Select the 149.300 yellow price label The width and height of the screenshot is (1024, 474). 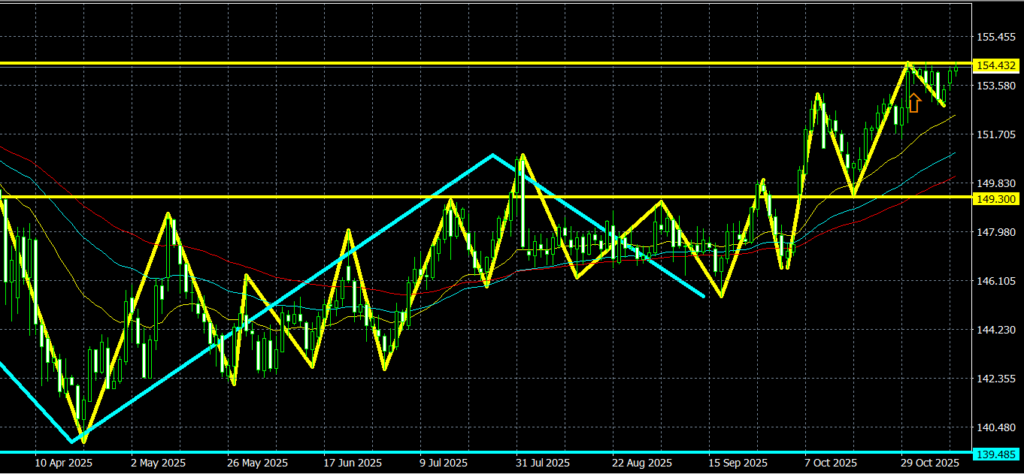pyautogui.click(x=995, y=198)
